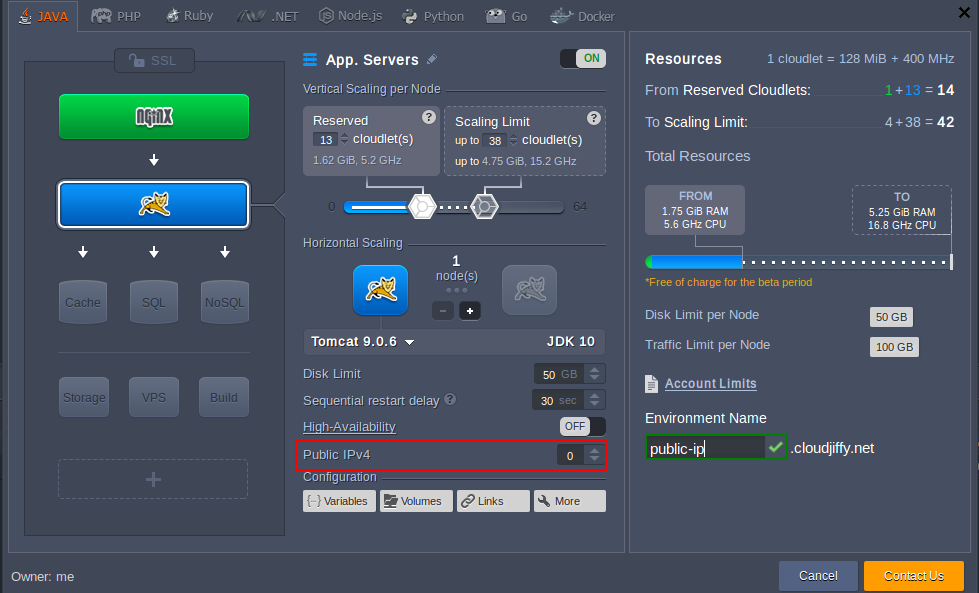Open the Links configuration
The height and width of the screenshot is (593, 979).
[x=493, y=501]
